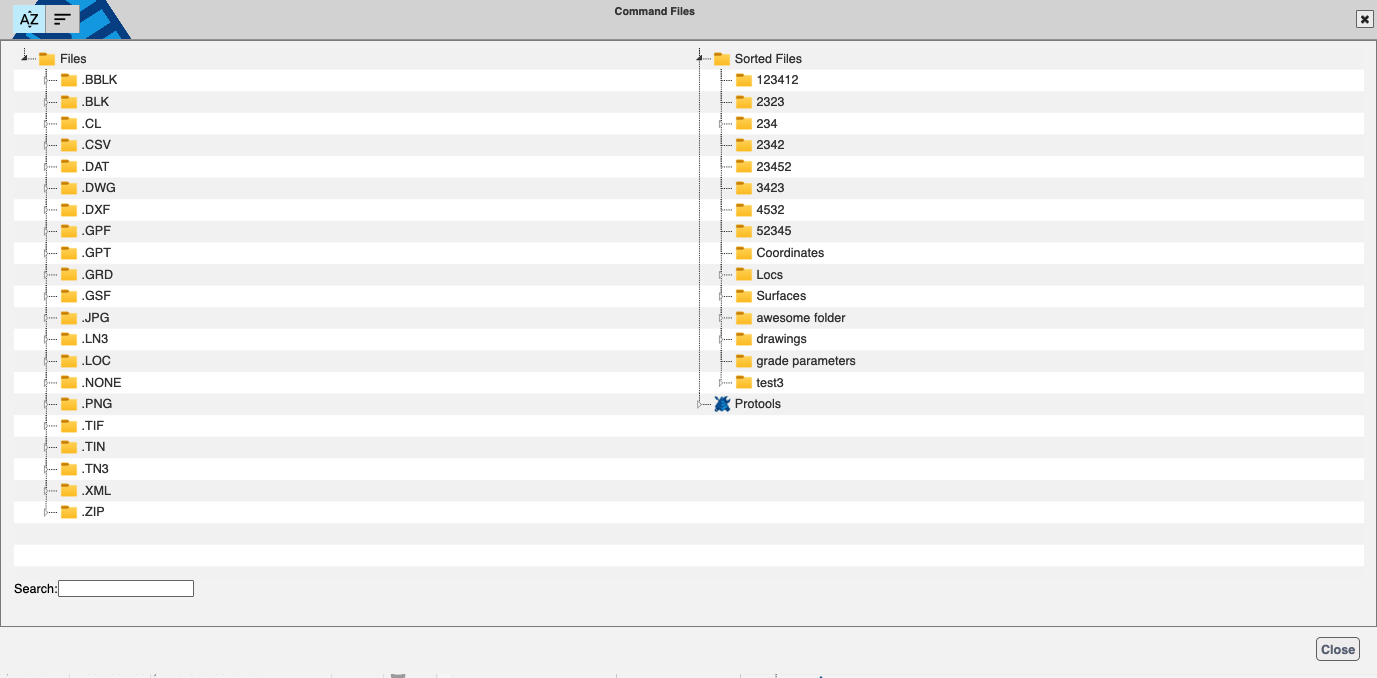This screenshot has height=678, width=1377.
Task: Toggle the A-Z alphabetical sort button
Action: [29, 19]
